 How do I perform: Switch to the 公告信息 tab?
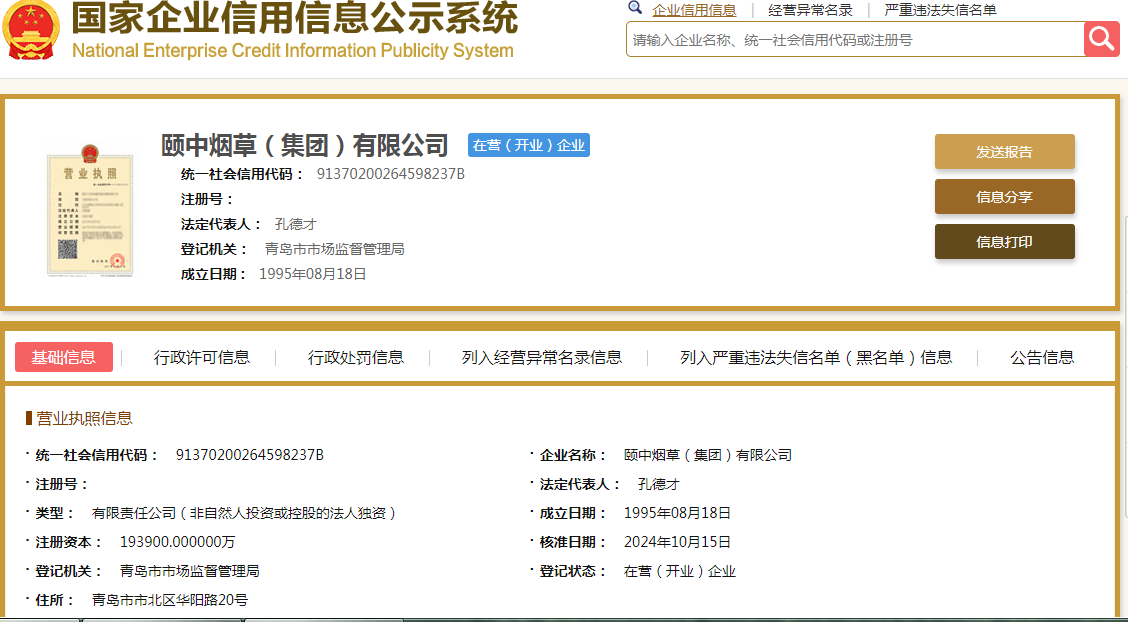(x=1041, y=357)
